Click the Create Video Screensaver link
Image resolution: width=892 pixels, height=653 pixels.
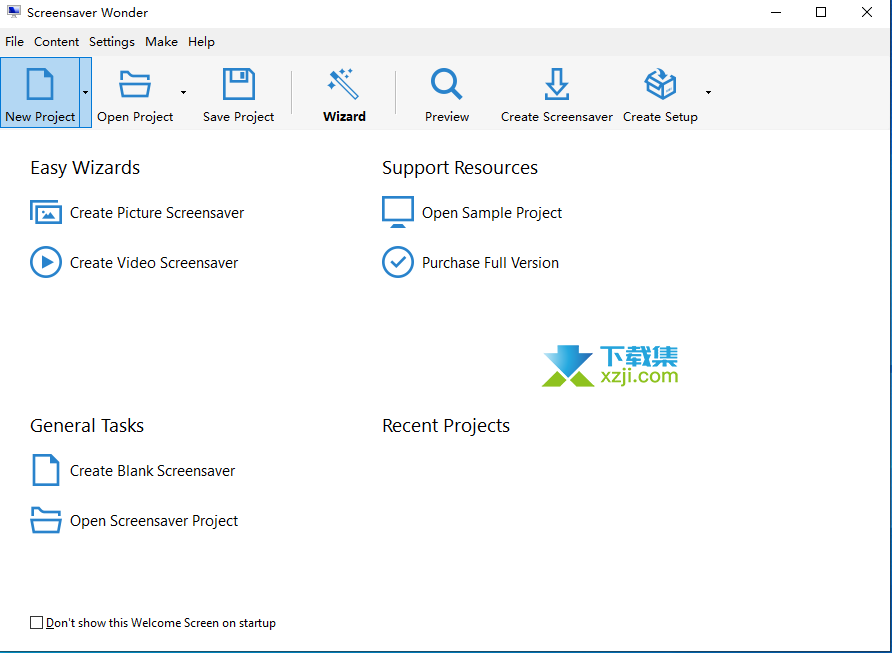(154, 263)
